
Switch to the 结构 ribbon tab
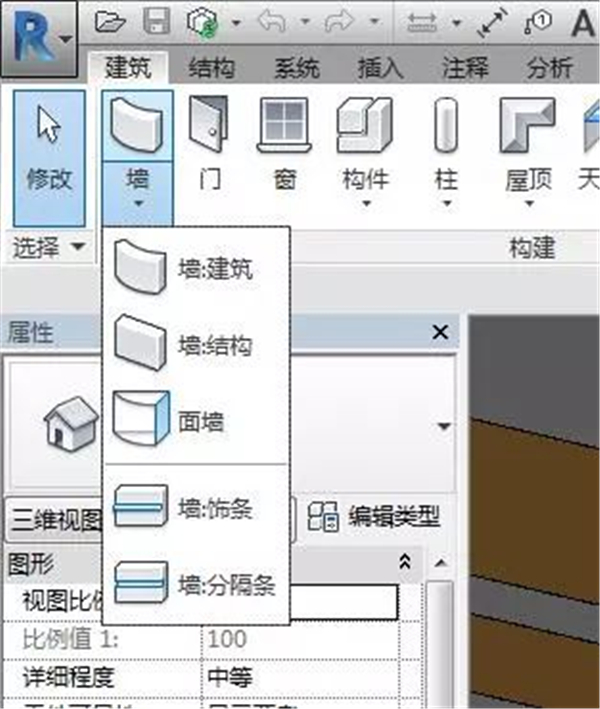tap(211, 68)
